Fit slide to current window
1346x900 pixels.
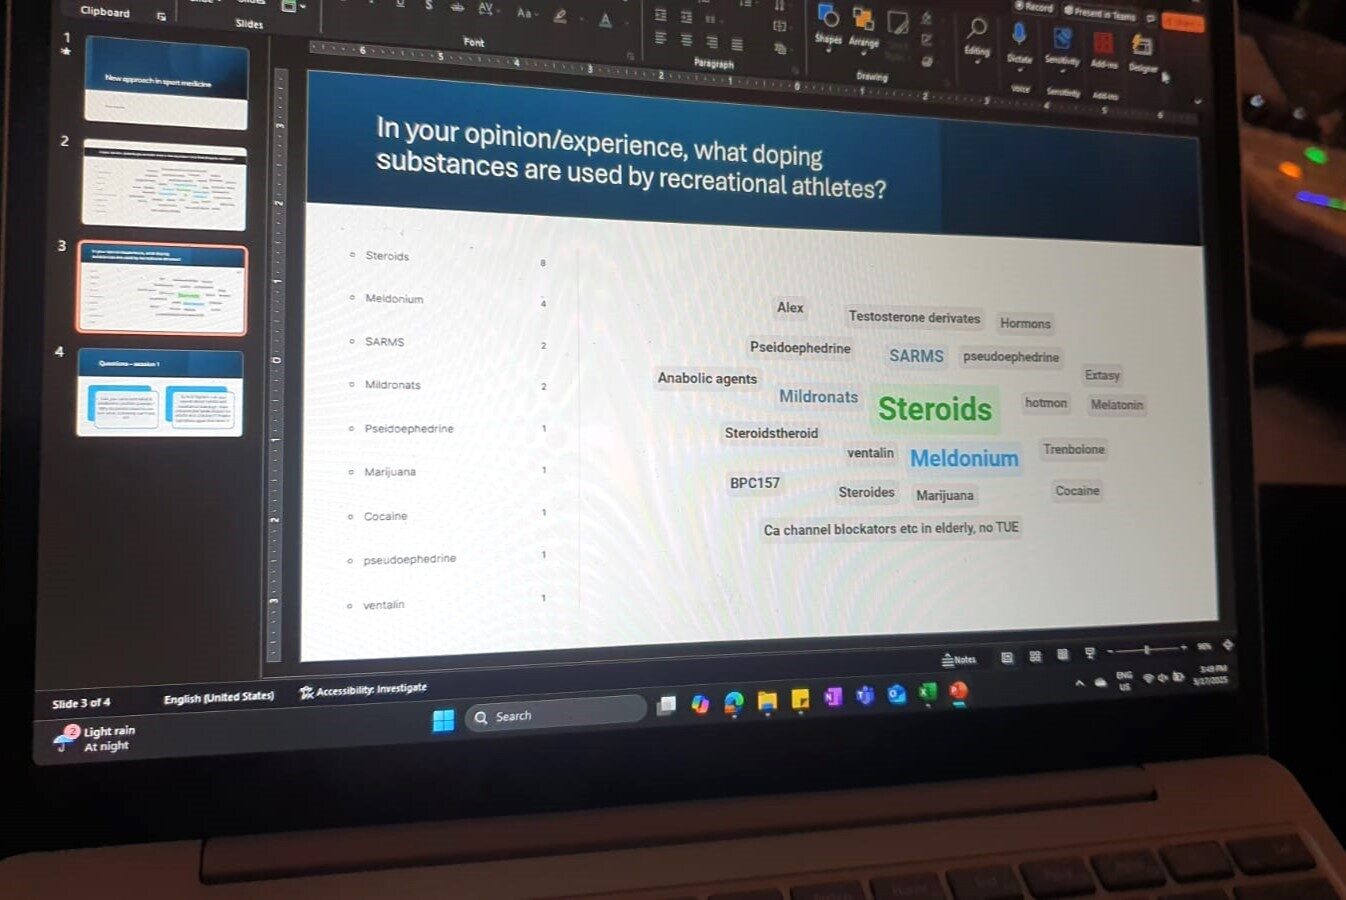(x=1228, y=645)
